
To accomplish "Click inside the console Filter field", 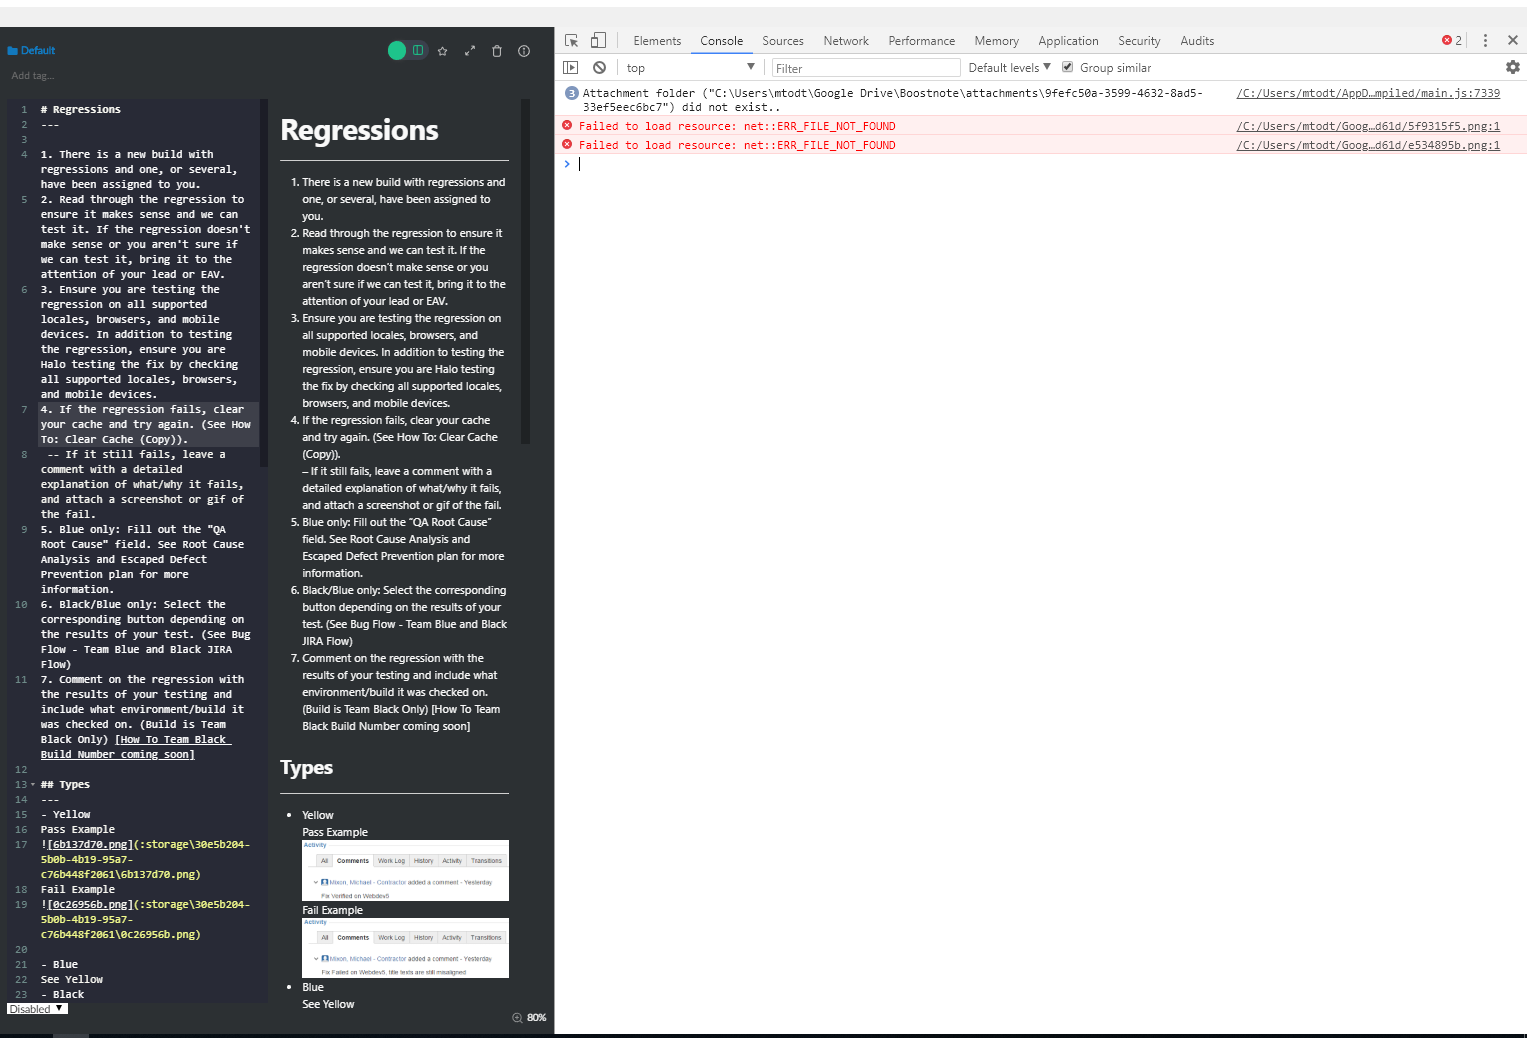I will coord(865,67).
